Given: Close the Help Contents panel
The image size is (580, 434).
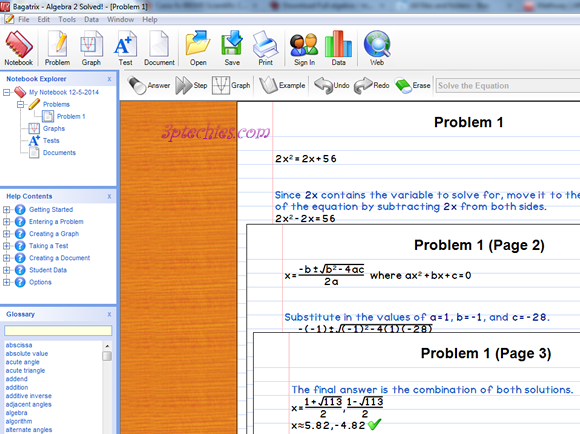Looking at the screenshot, I should point(109,196).
